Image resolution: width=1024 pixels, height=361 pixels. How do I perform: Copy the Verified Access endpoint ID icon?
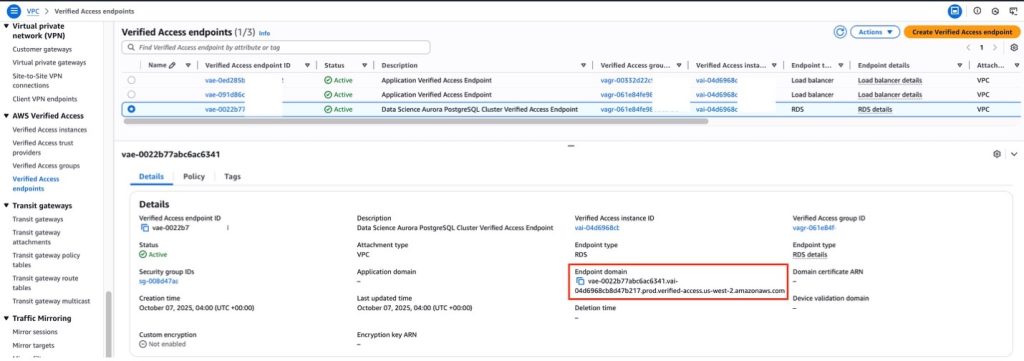tap(145, 228)
